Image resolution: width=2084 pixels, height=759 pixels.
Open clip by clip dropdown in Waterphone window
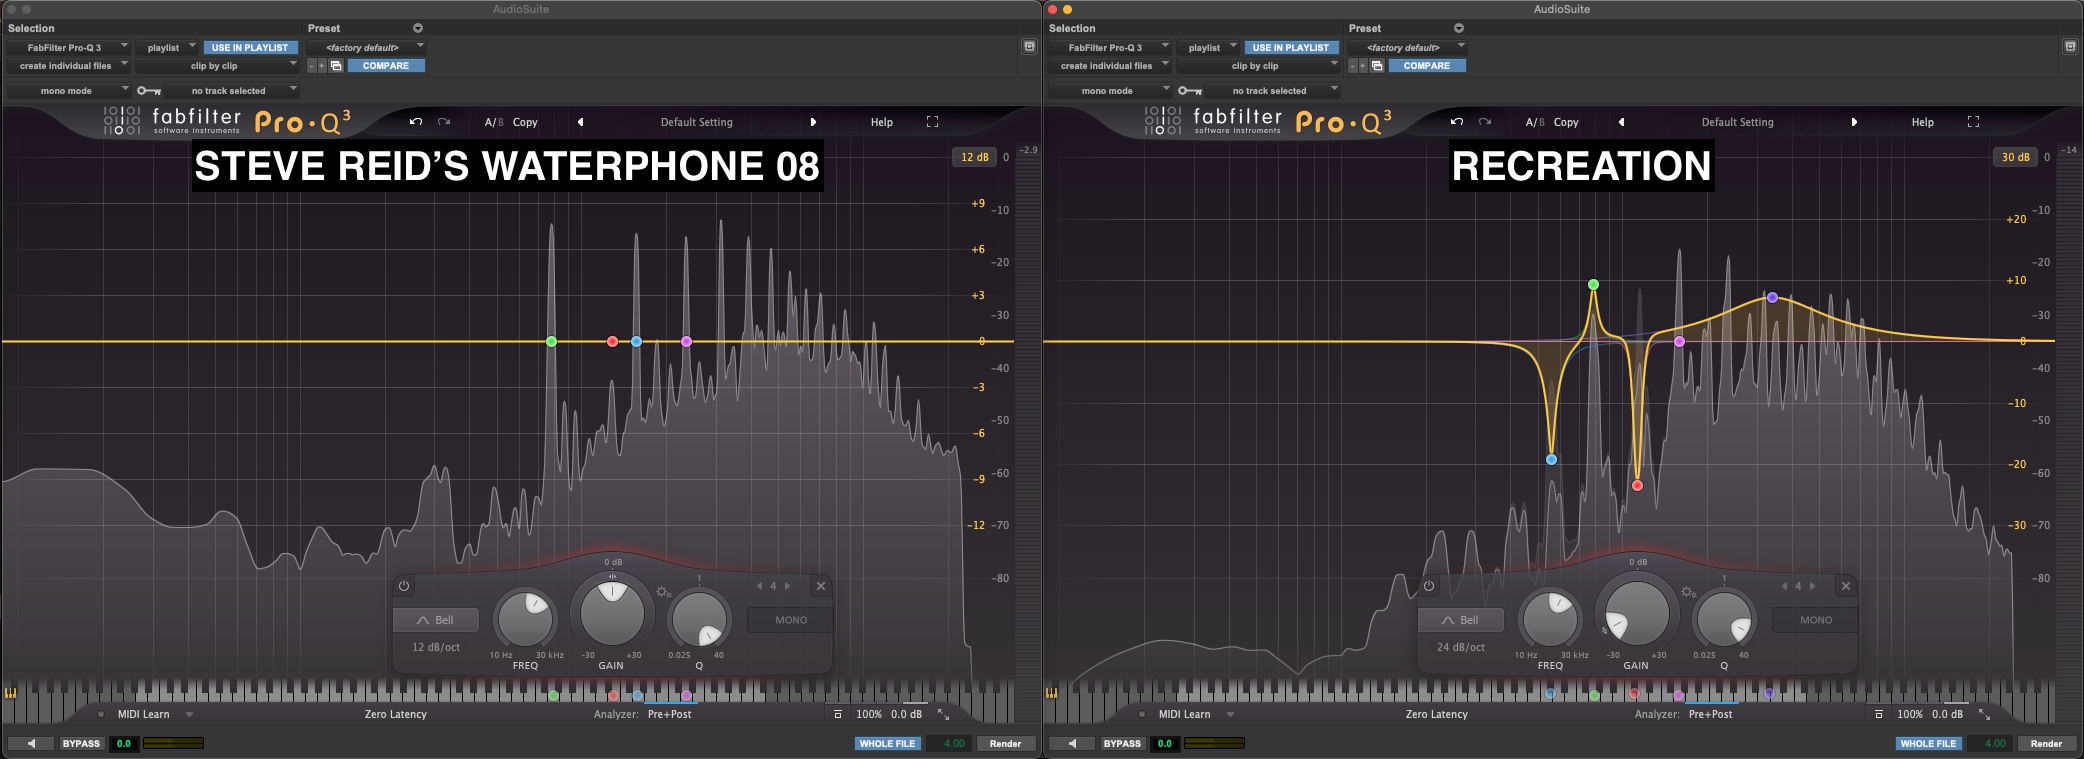[x=217, y=66]
